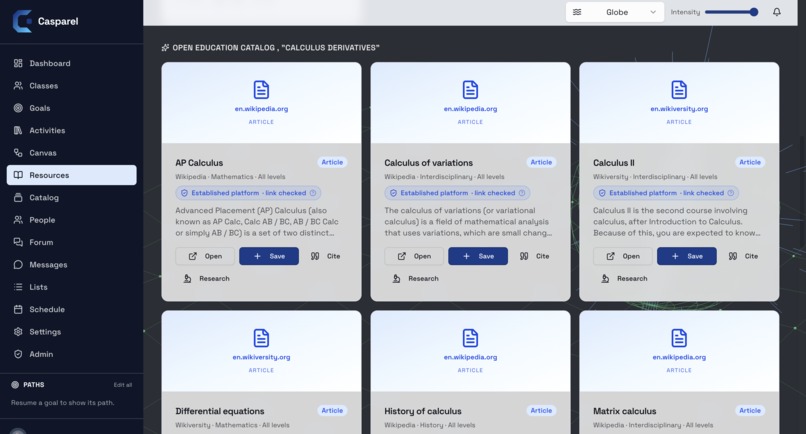Click the Catalog sidebar icon

click(18, 197)
